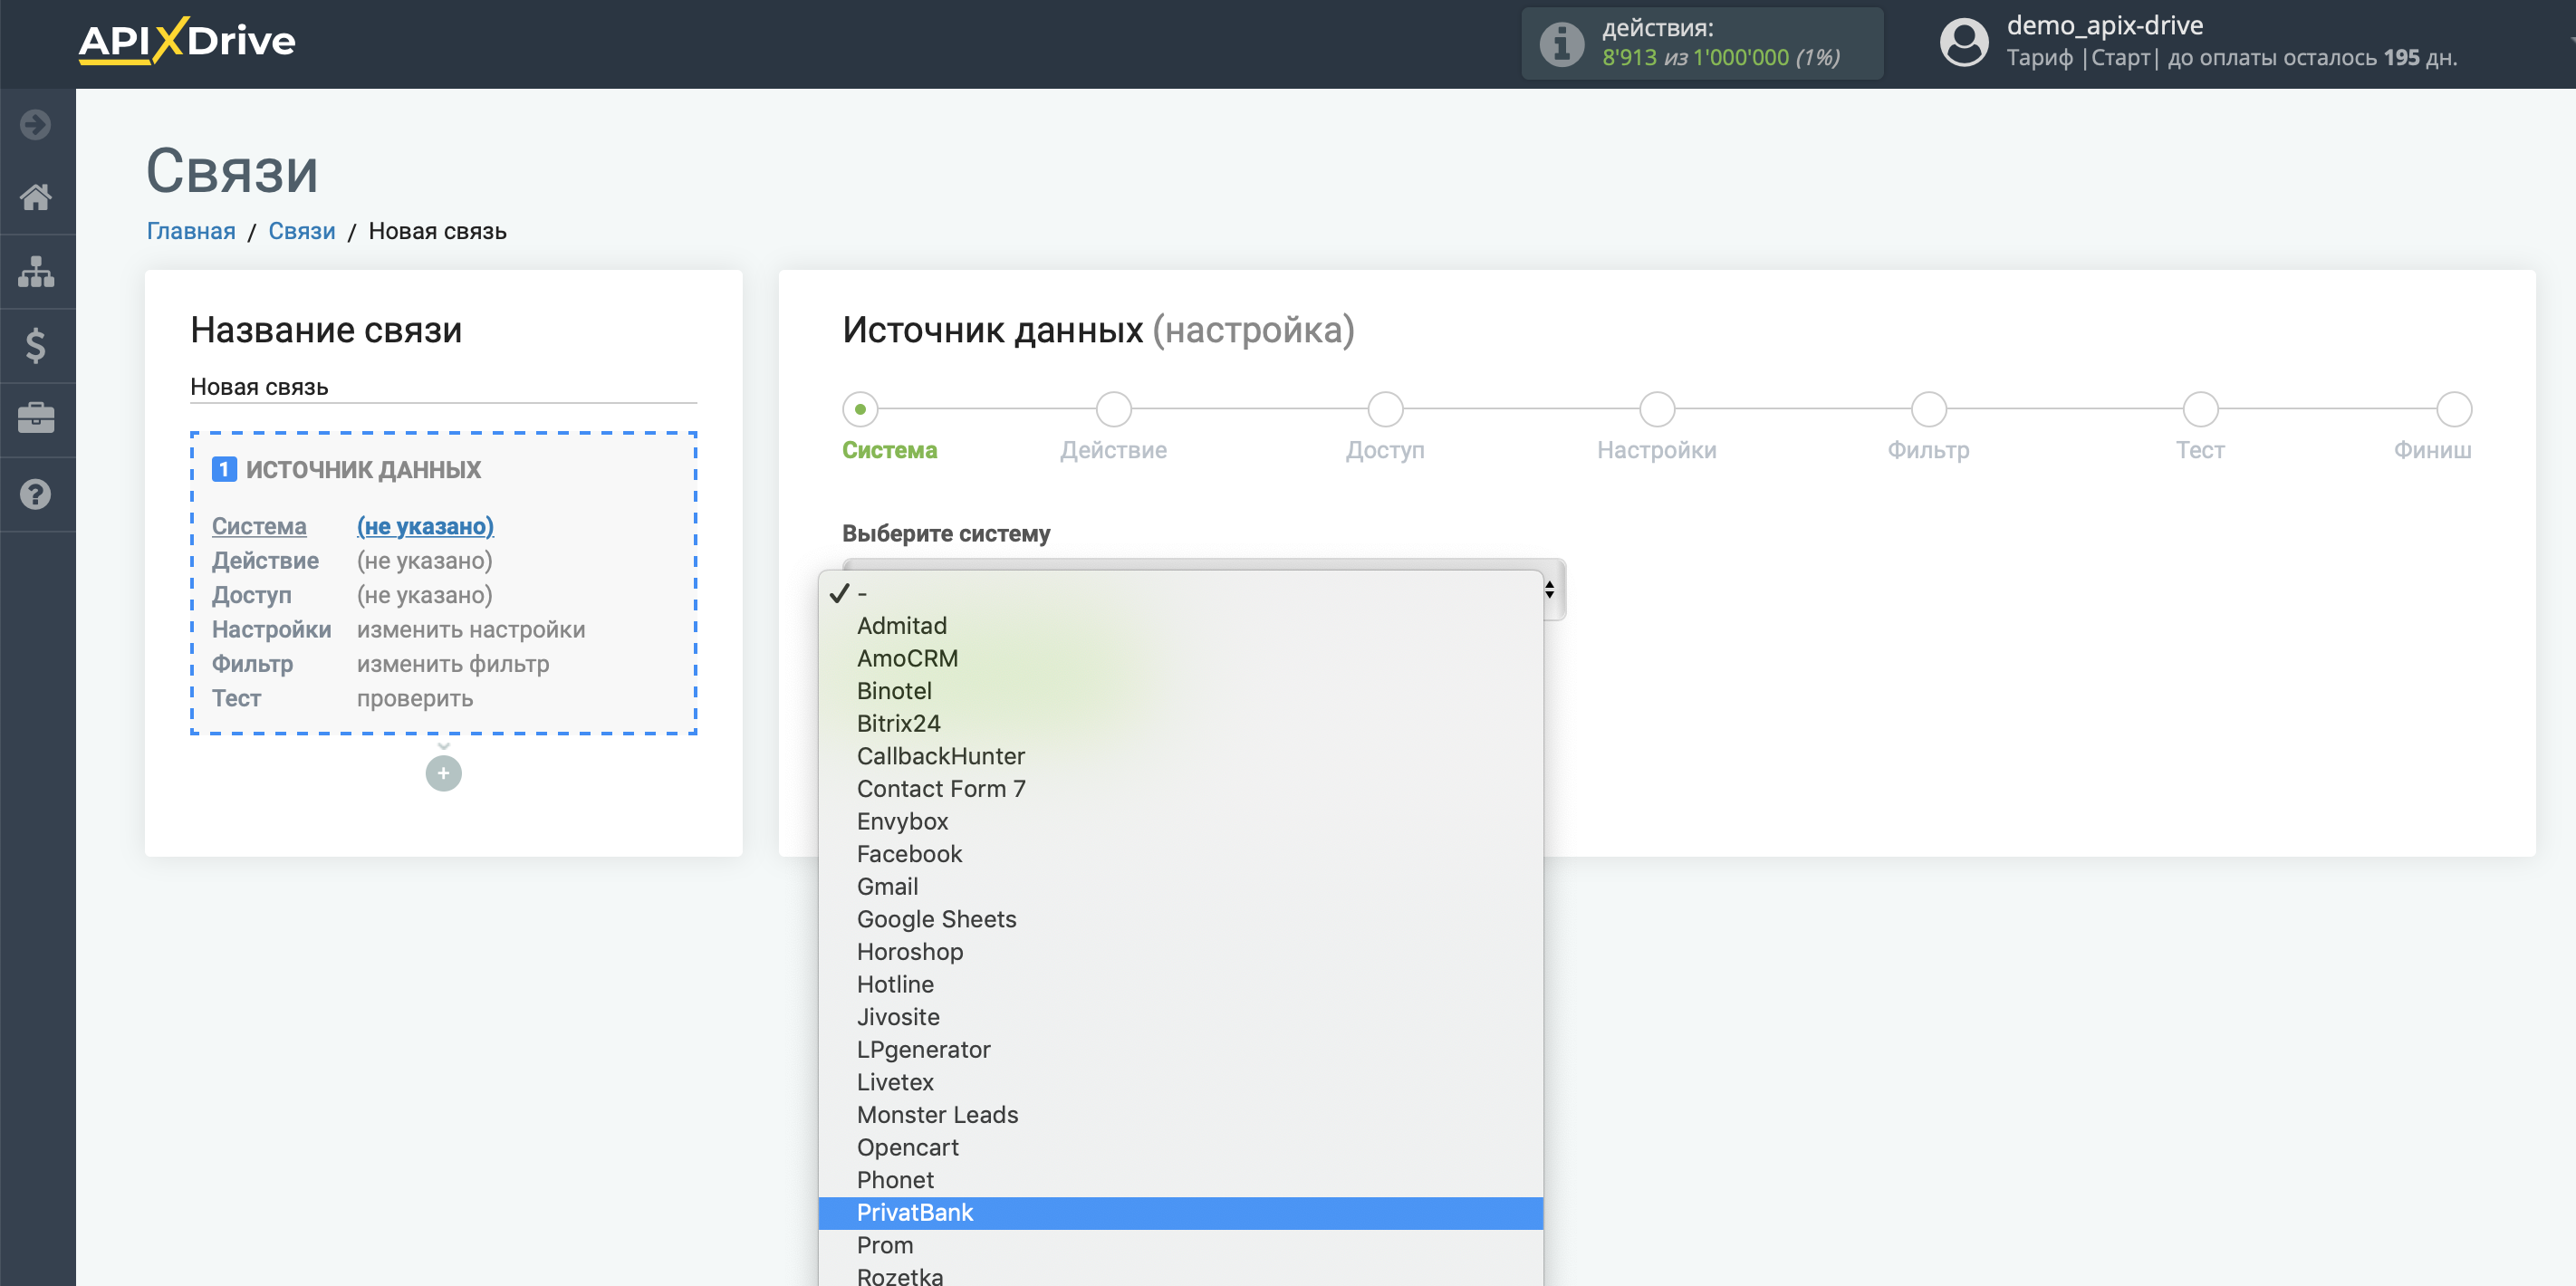Image resolution: width=2576 pixels, height=1286 pixels.
Task: Select Google Sheets from the system list
Action: pyautogui.click(x=1180, y=919)
